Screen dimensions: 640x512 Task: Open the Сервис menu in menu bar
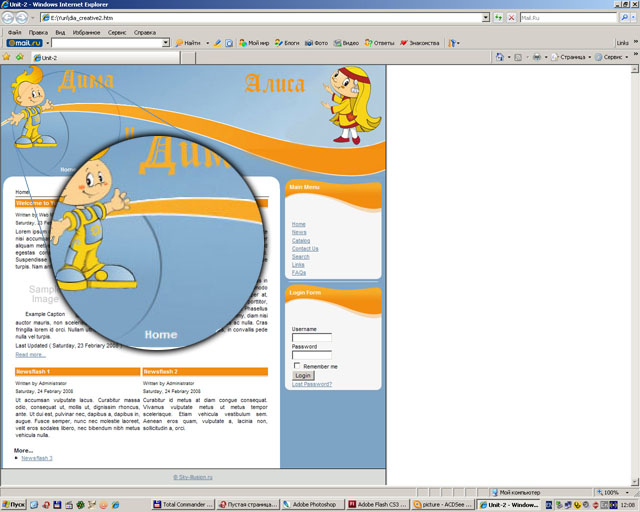click(117, 32)
